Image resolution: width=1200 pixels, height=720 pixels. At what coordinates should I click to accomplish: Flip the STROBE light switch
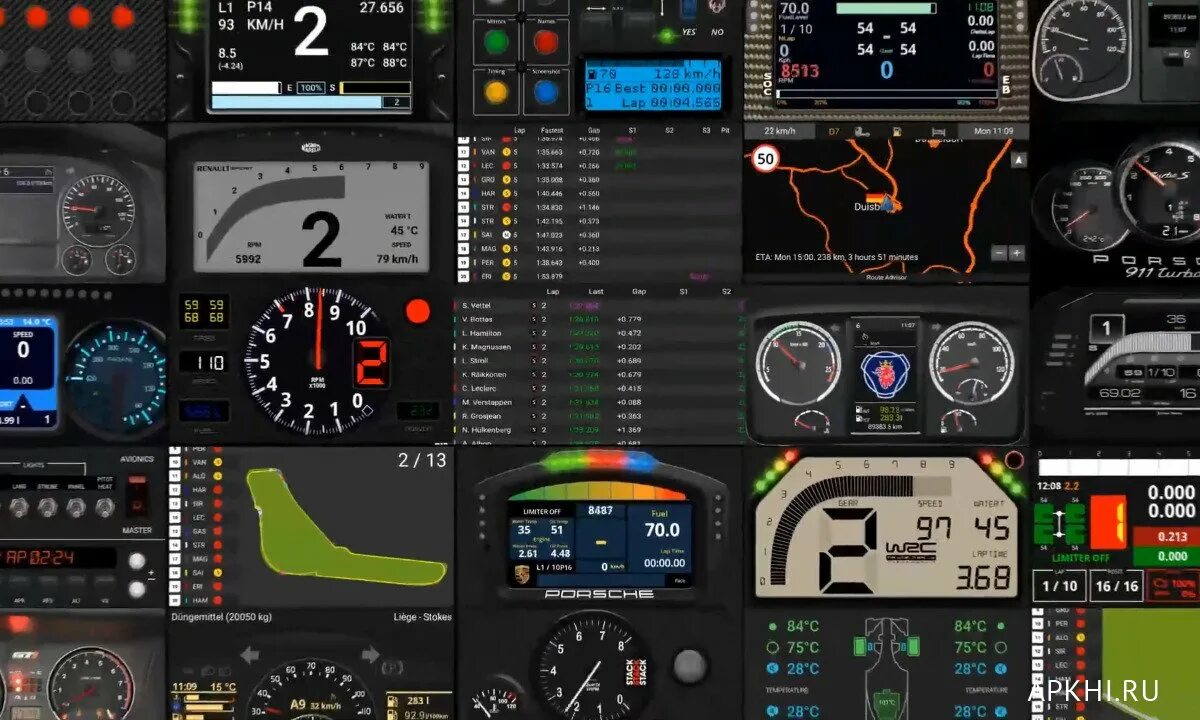47,508
